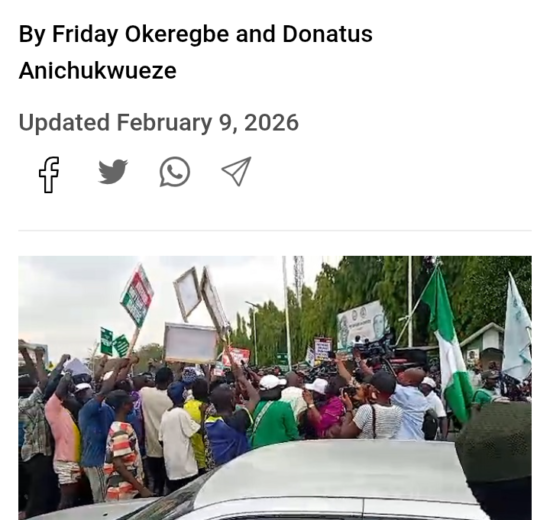Share via the Twitter bird icon
The width and height of the screenshot is (550, 520).
pyautogui.click(x=113, y=172)
